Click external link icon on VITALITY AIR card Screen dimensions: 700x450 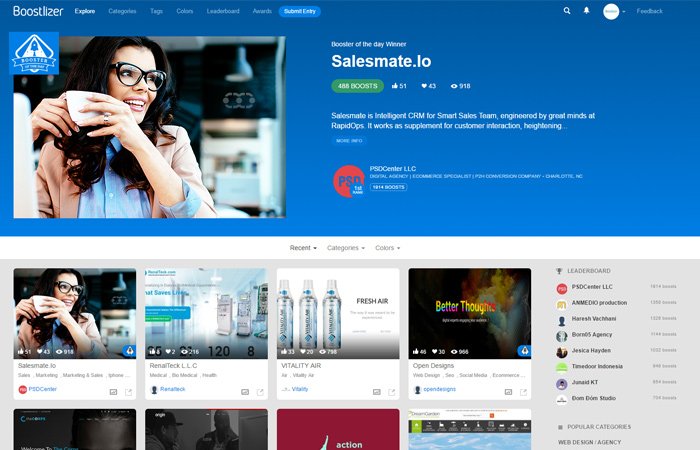click(x=392, y=392)
